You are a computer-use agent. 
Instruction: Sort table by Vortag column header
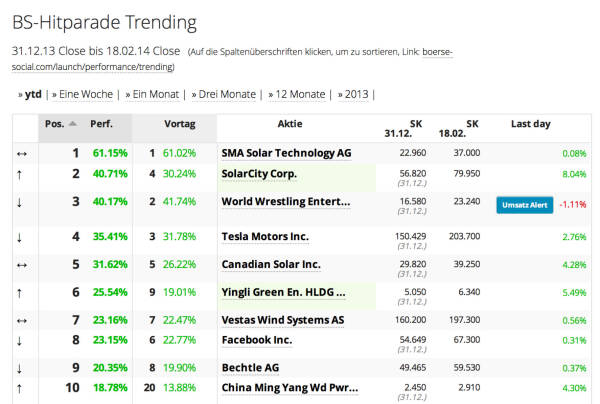click(179, 124)
